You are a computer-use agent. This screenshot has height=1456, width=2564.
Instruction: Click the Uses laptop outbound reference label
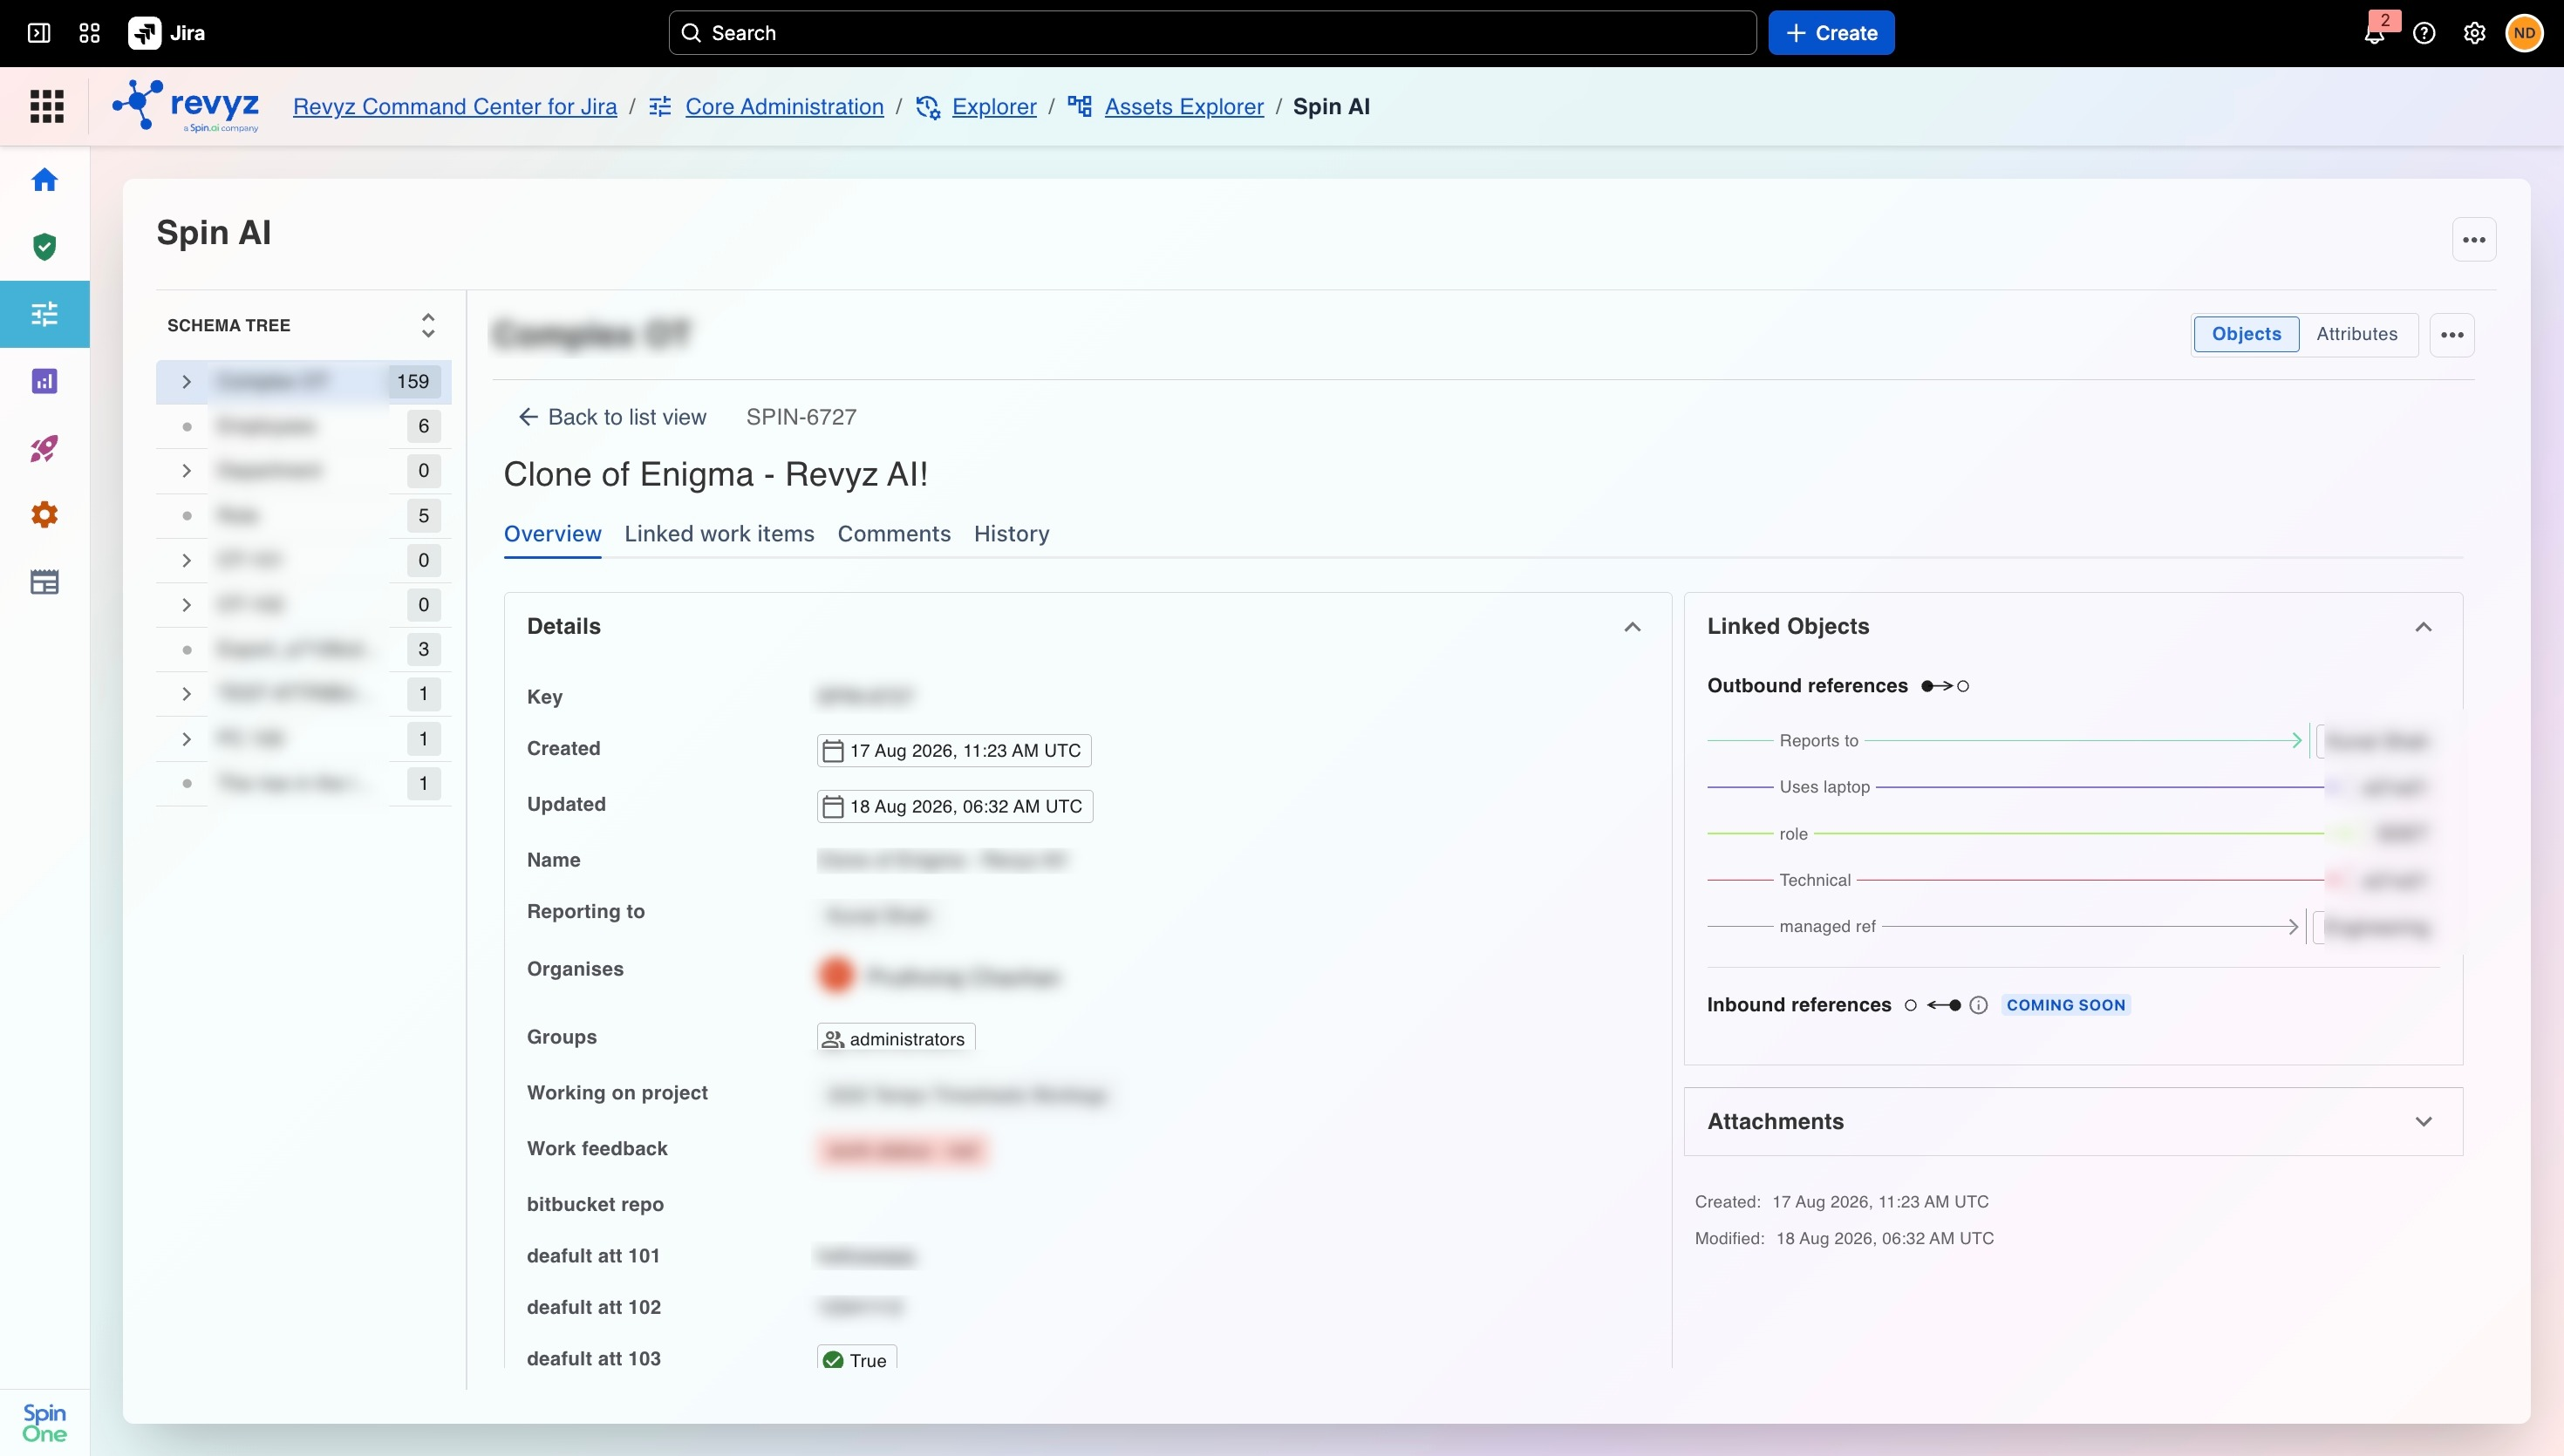1824,787
